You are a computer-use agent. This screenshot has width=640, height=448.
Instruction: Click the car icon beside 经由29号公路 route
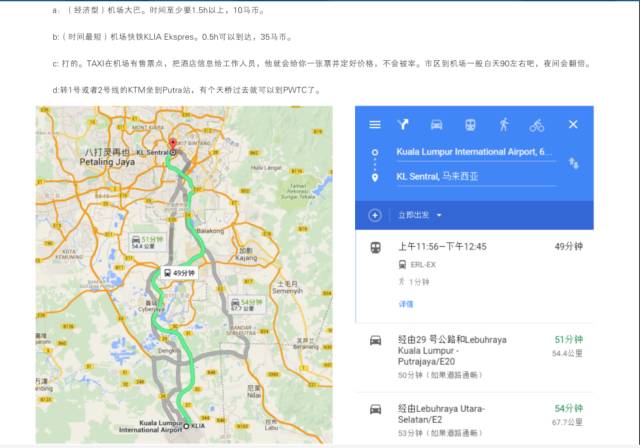tap(376, 340)
